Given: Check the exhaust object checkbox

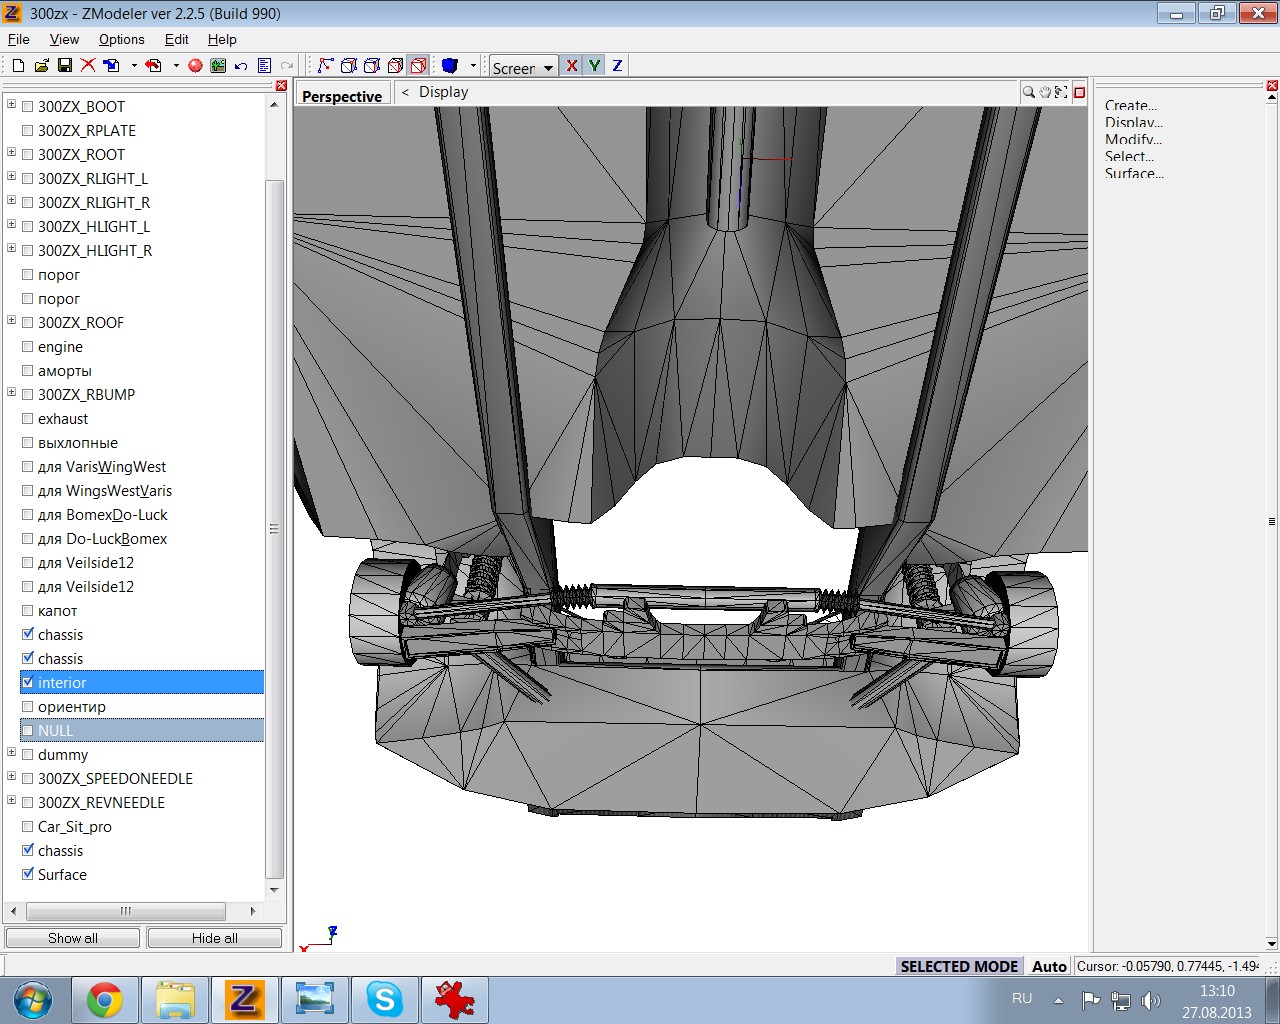Looking at the screenshot, I should coord(28,418).
